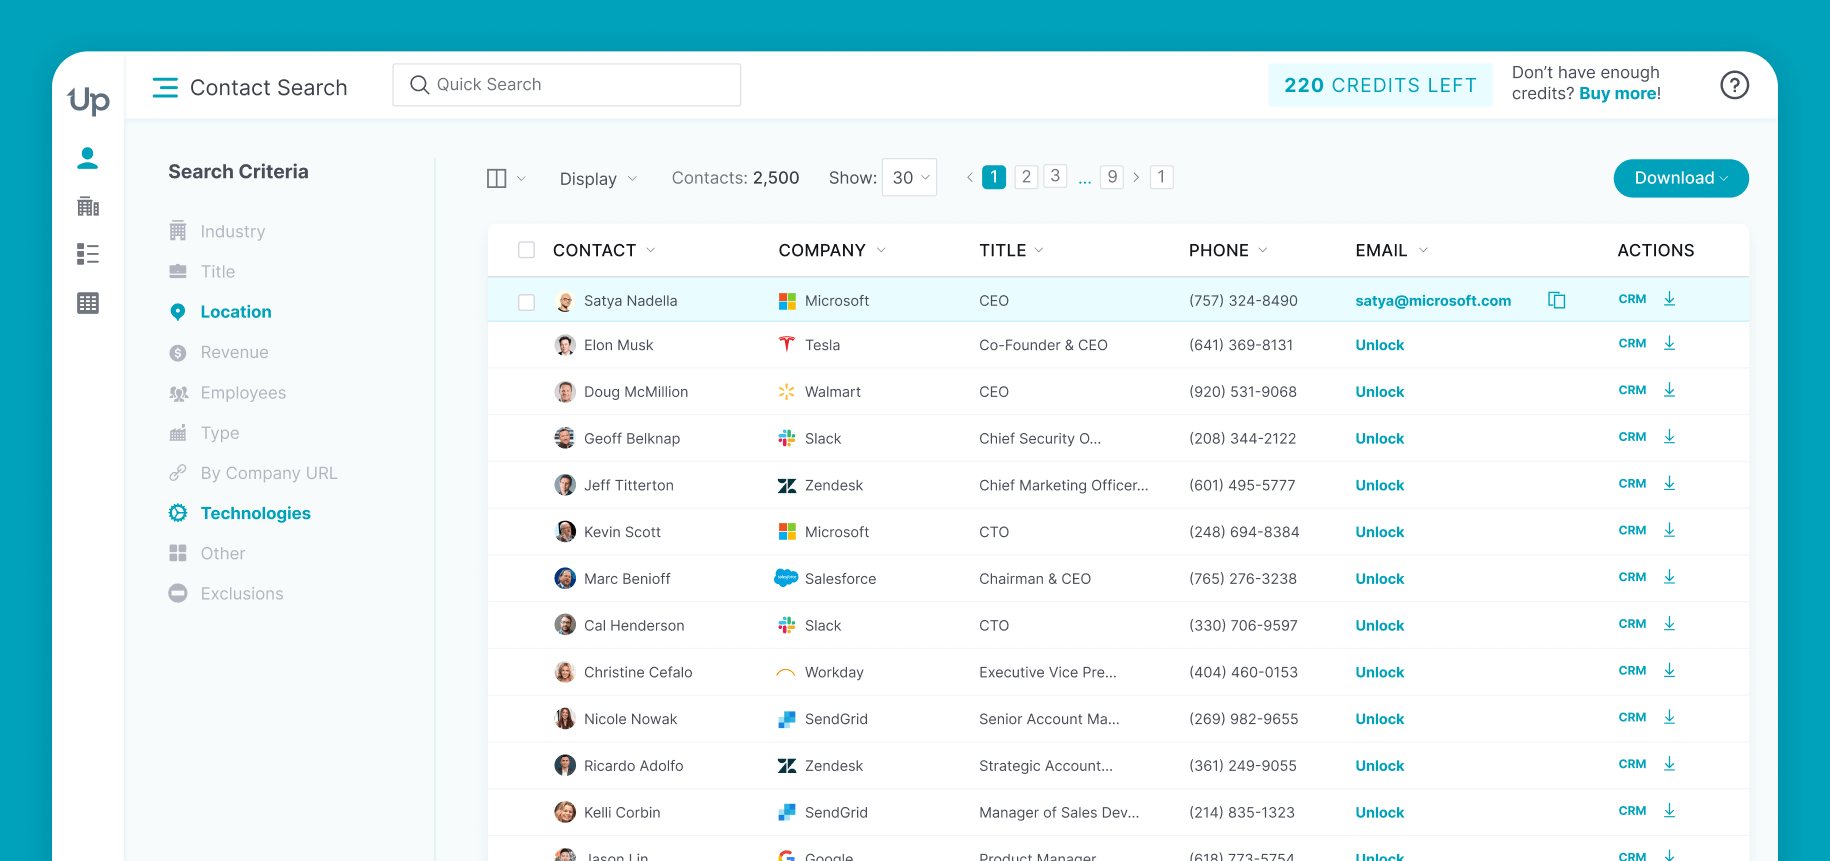Toggle the select-all contacts checkbox
This screenshot has width=1830, height=861.
(x=527, y=250)
